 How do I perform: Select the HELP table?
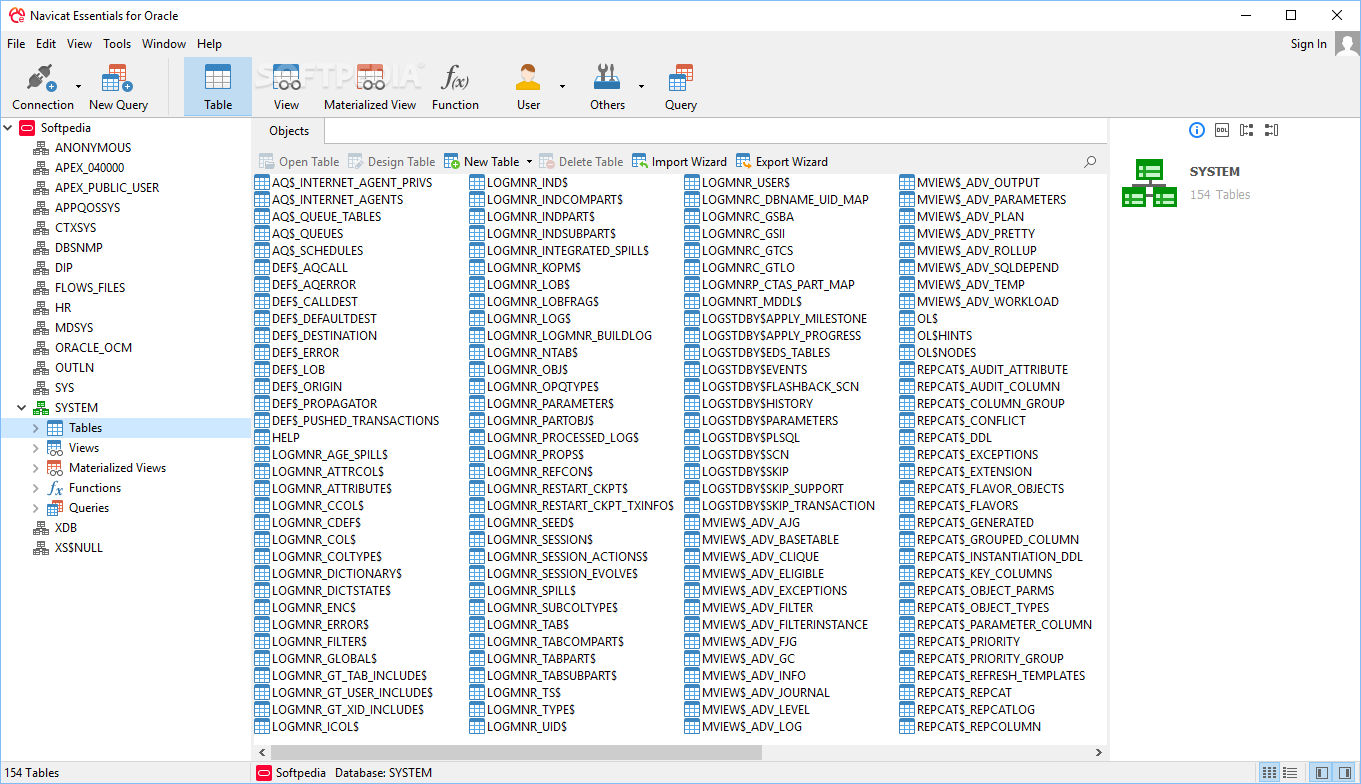[x=277, y=438]
